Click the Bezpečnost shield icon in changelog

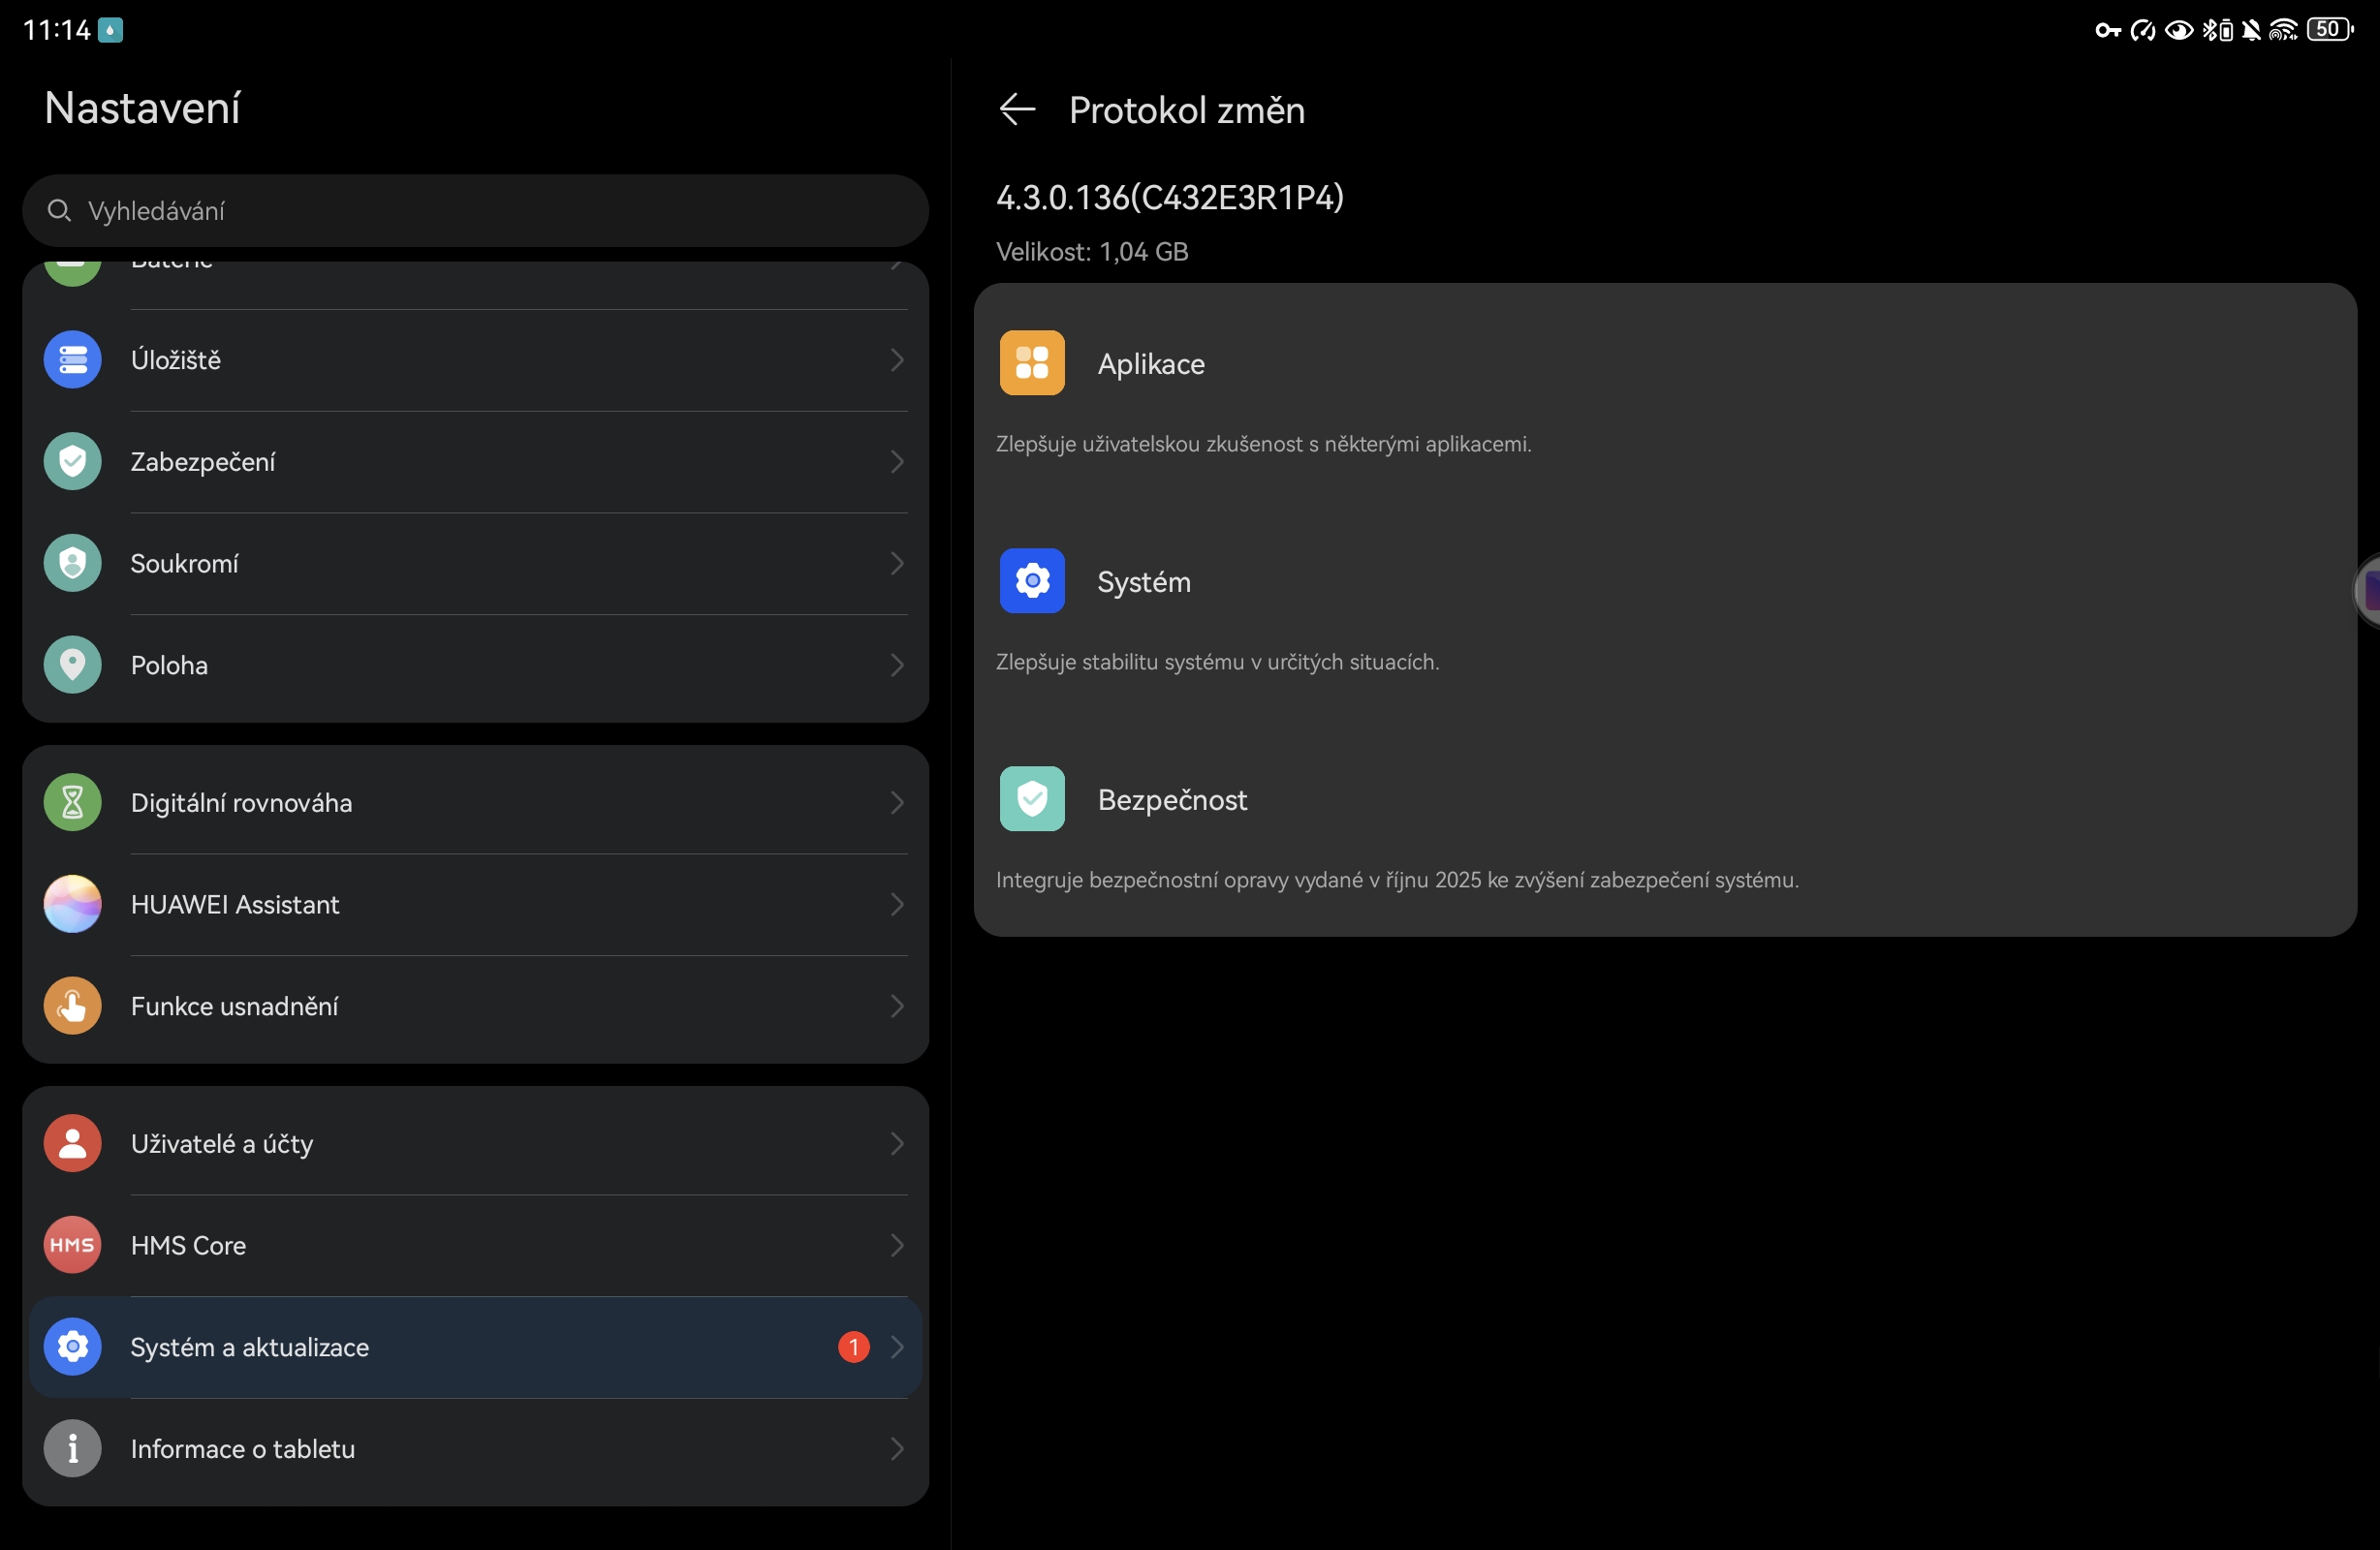(1032, 799)
